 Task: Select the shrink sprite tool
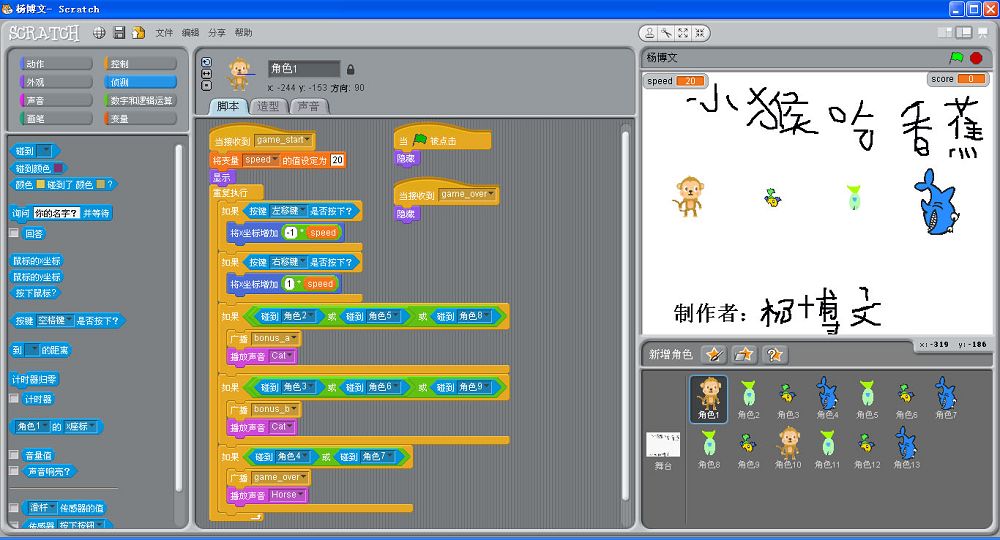click(700, 33)
